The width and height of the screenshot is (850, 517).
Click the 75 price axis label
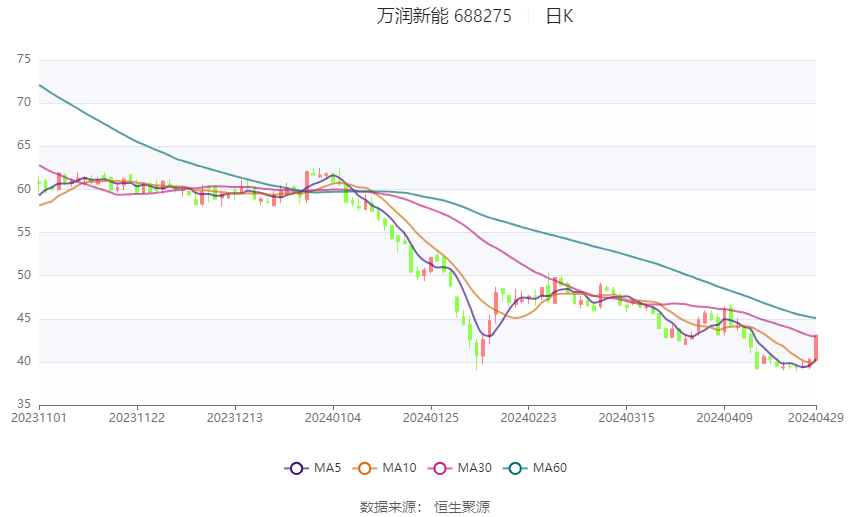24,59
